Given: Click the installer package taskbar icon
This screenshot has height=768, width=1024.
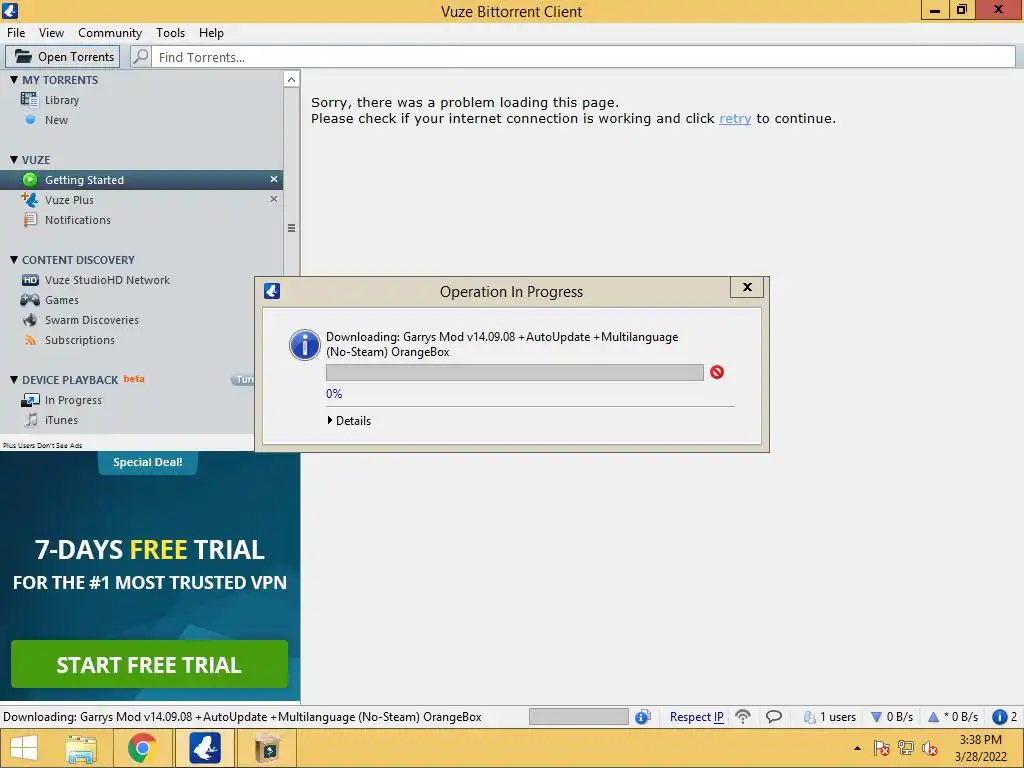Looking at the screenshot, I should click(x=267, y=748).
